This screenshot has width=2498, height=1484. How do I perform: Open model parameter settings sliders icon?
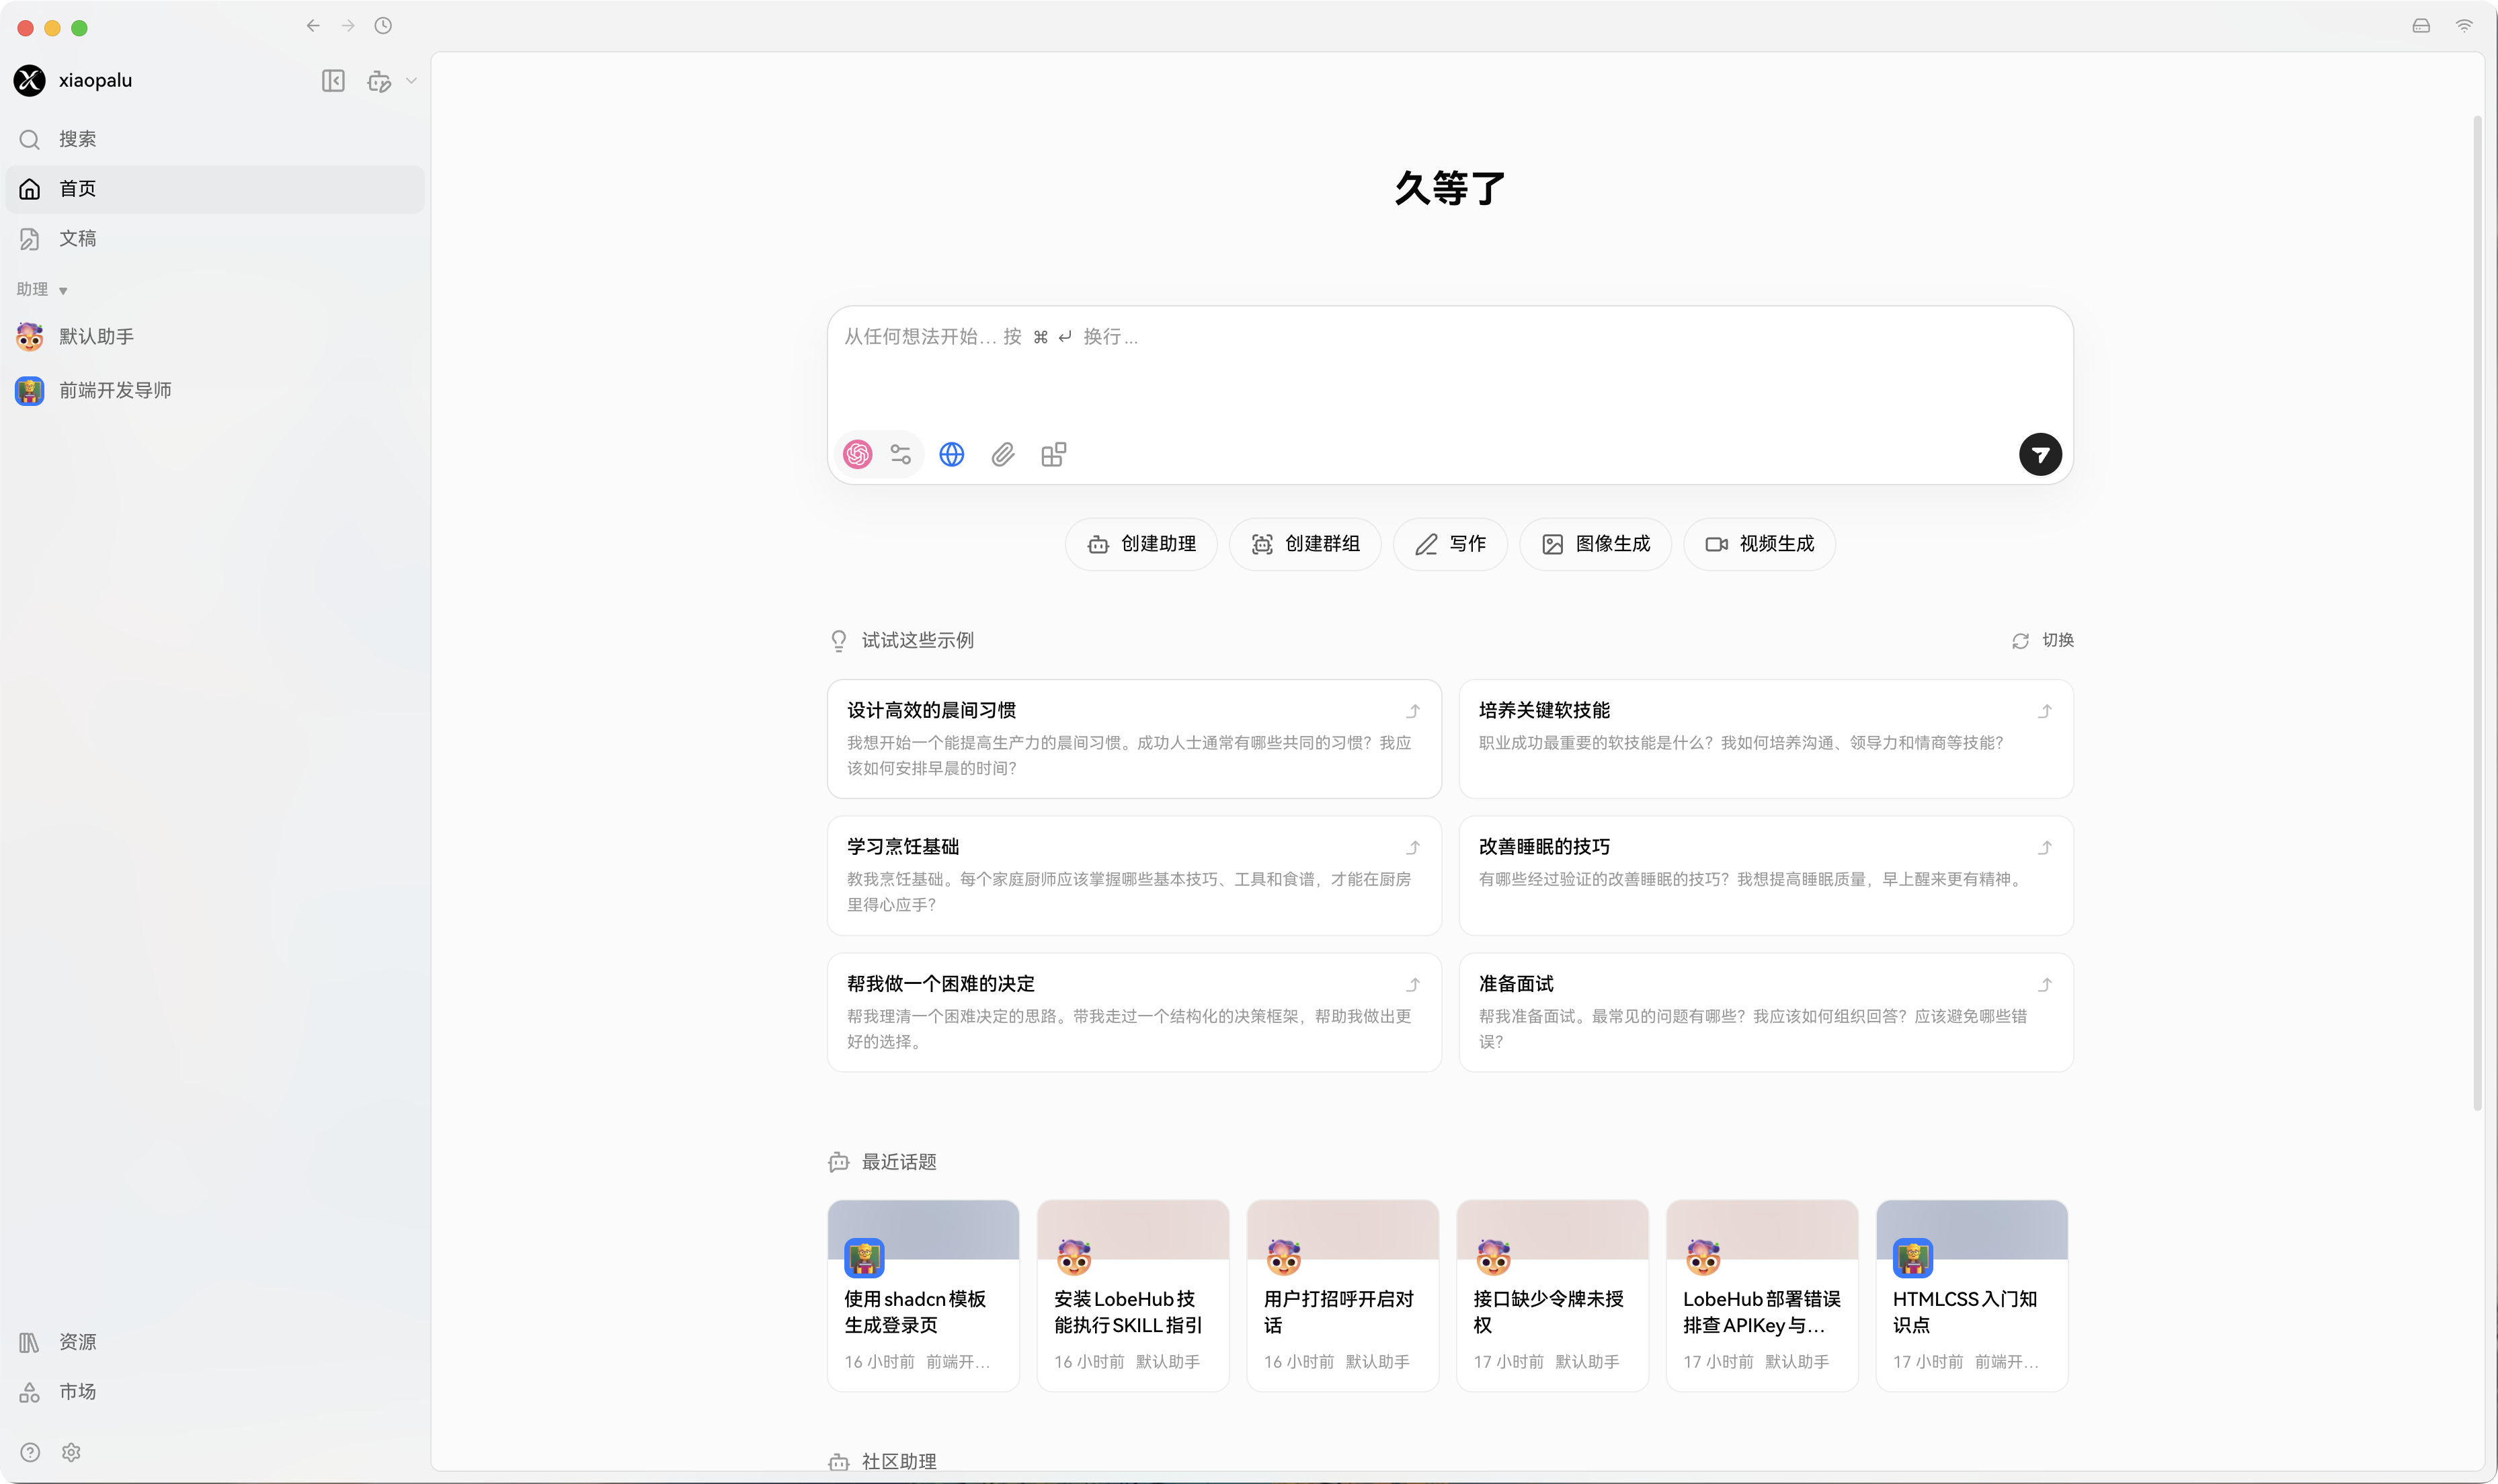pyautogui.click(x=900, y=455)
